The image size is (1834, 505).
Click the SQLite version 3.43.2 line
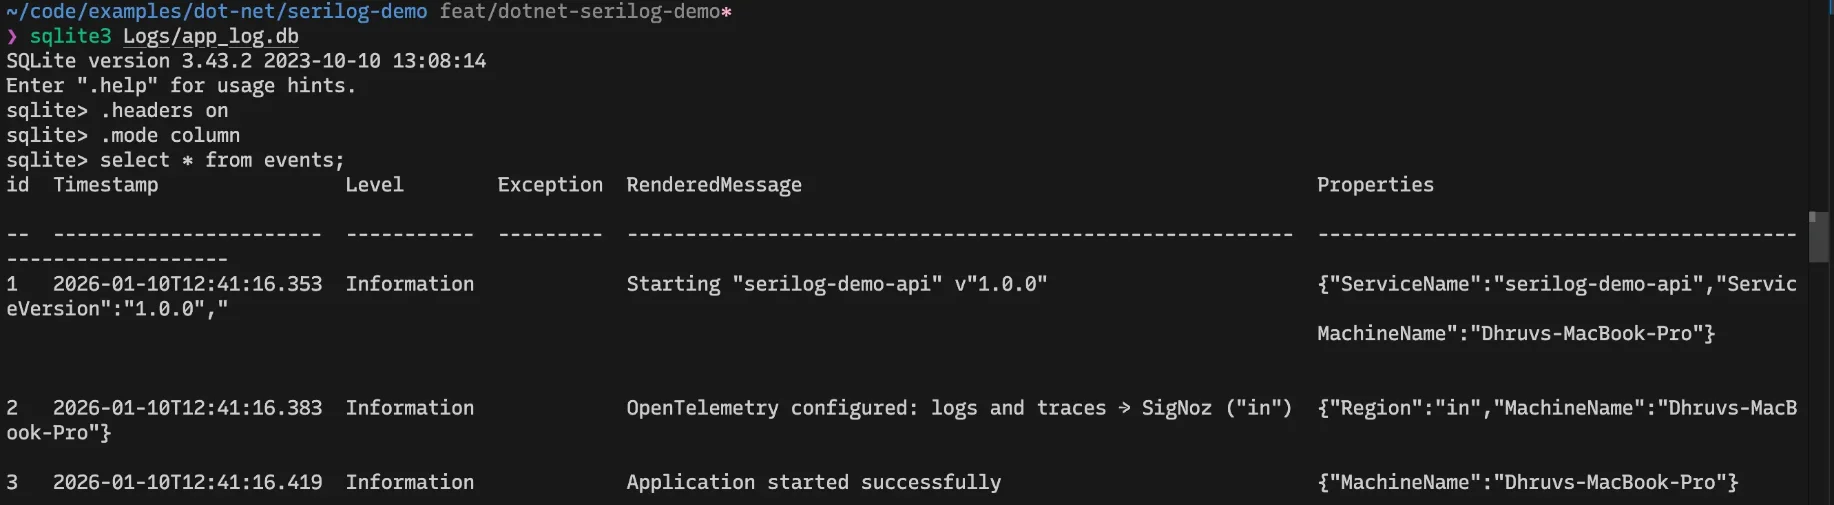(246, 61)
